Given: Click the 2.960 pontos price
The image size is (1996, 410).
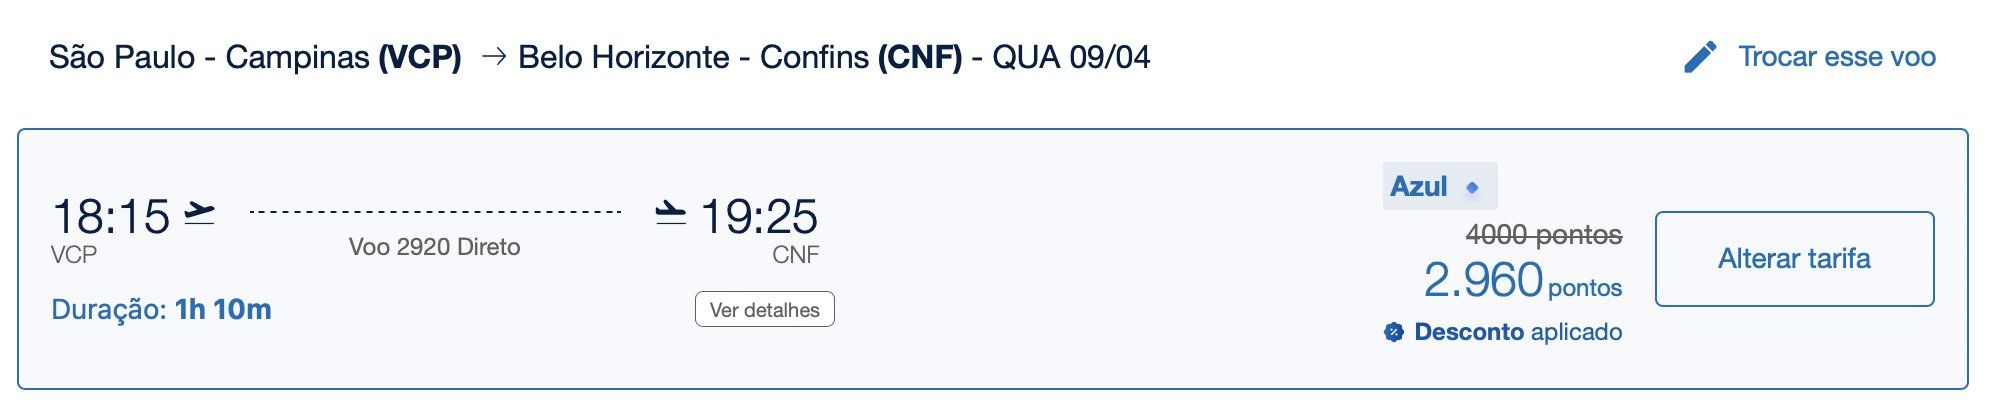Looking at the screenshot, I should click(x=1523, y=280).
